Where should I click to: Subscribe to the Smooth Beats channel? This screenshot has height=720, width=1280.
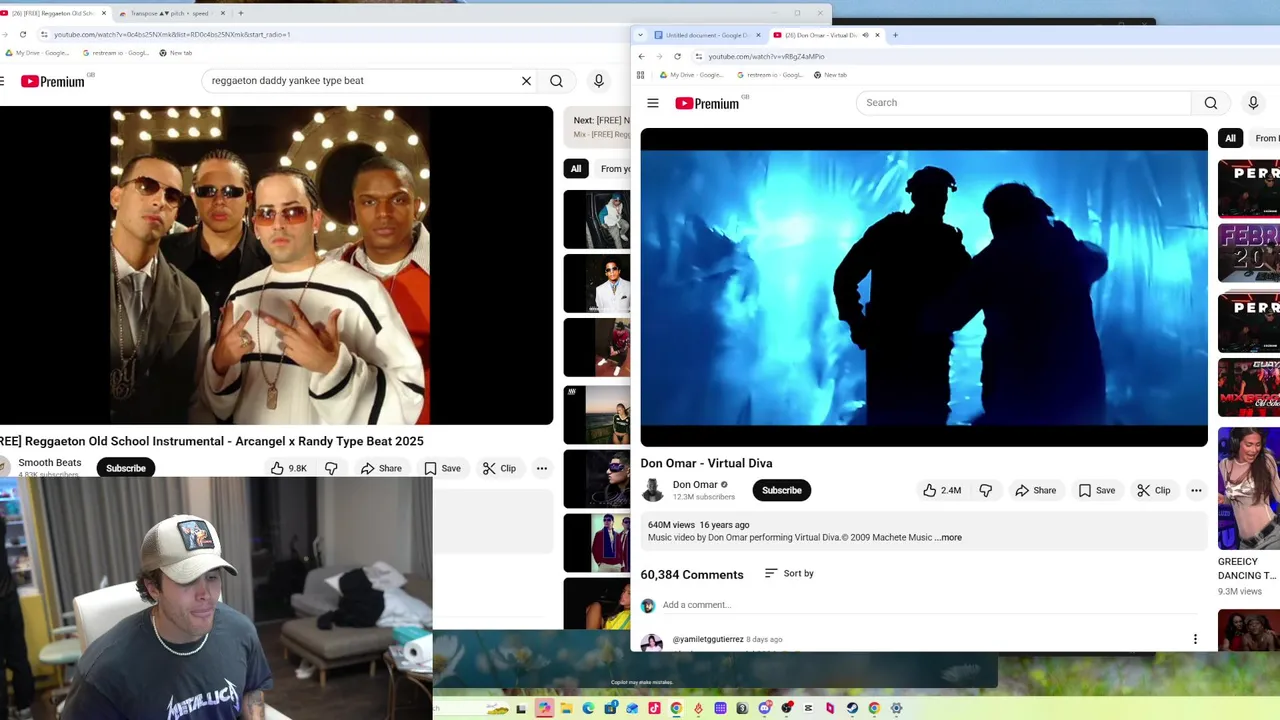(126, 468)
